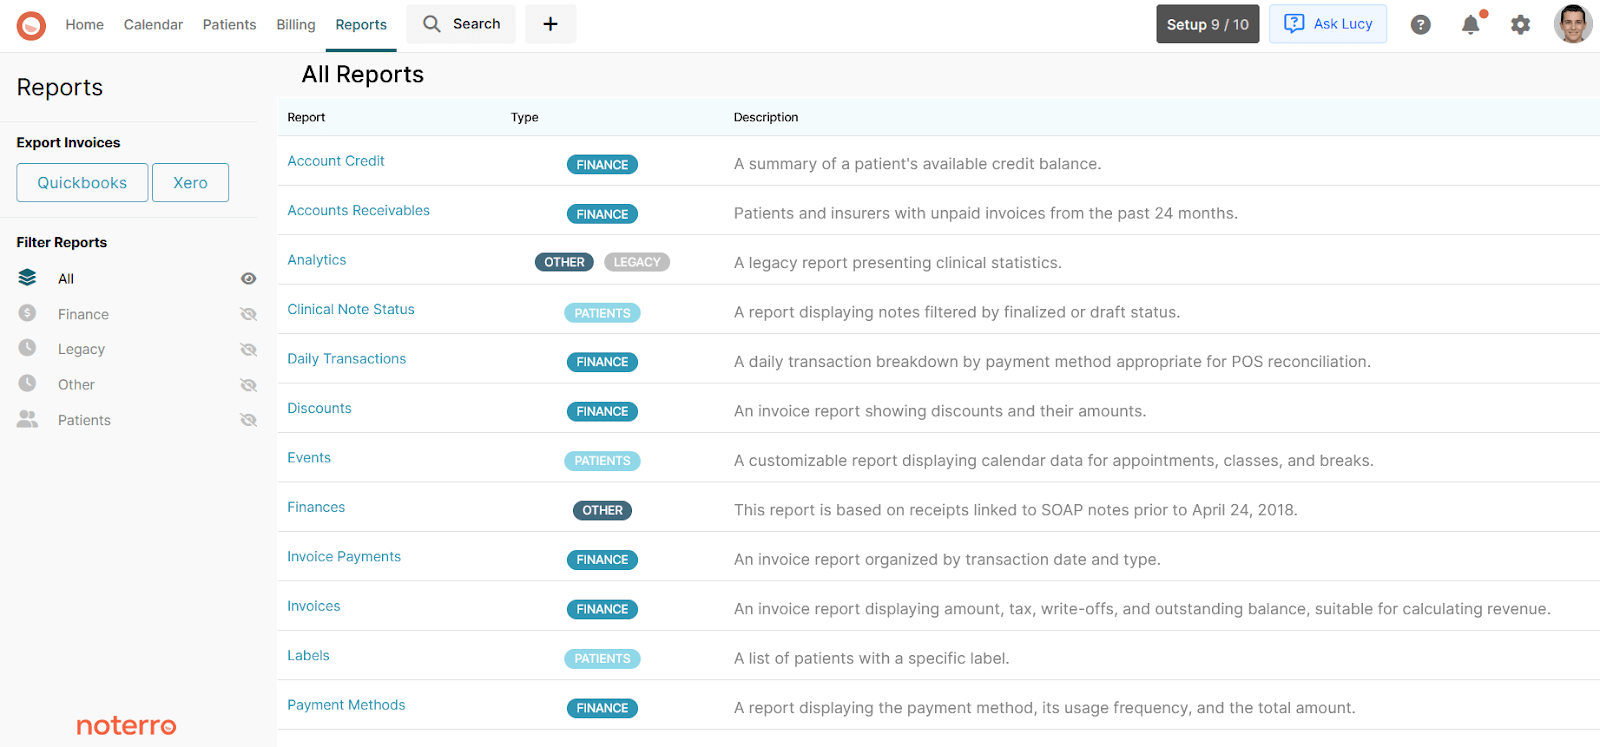Click the people icon beside Patients filter
Screen dimensions: 1600x747
pos(27,420)
